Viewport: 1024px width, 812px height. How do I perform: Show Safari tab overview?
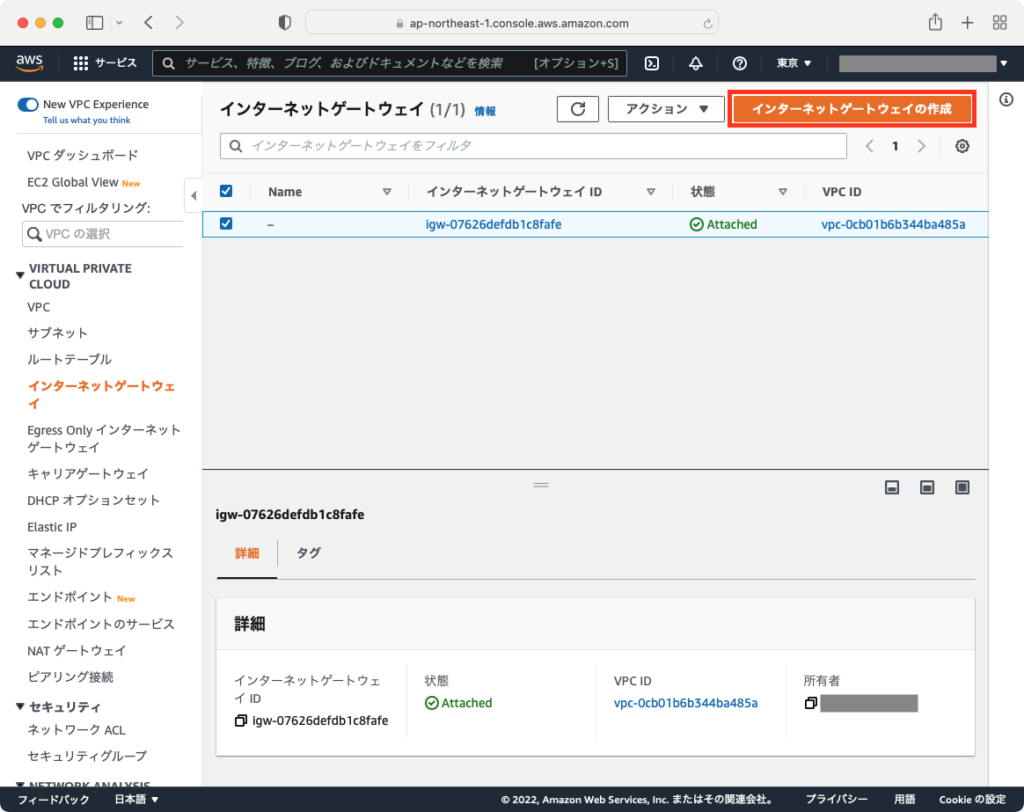pos(999,23)
